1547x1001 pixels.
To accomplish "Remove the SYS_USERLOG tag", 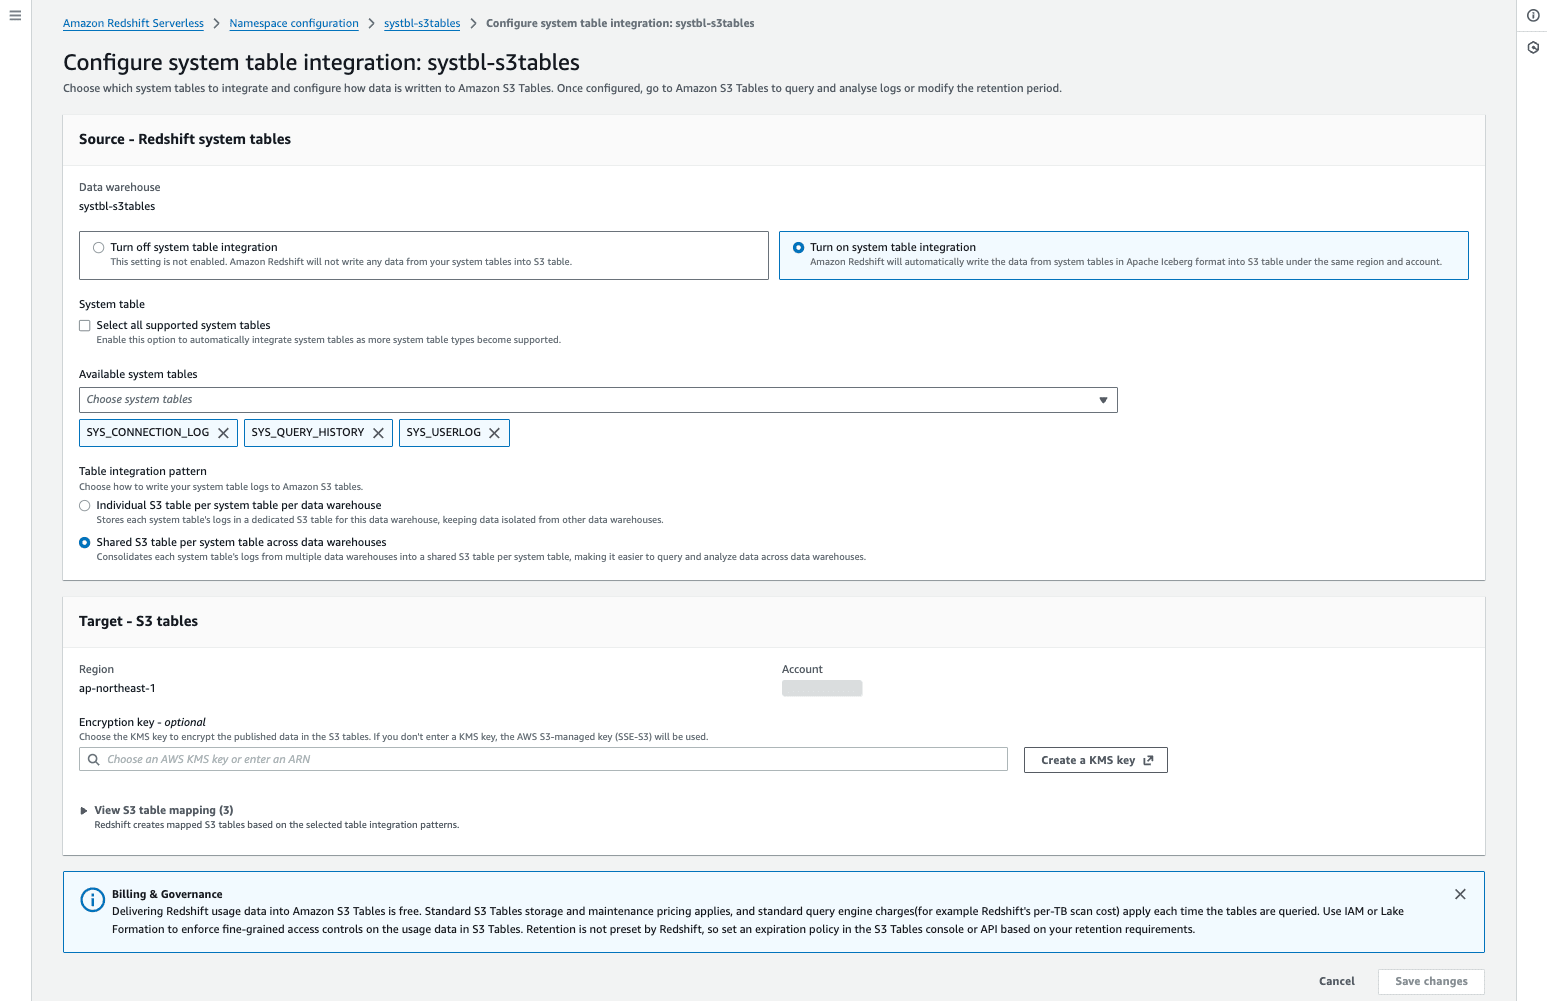I will pyautogui.click(x=495, y=433).
